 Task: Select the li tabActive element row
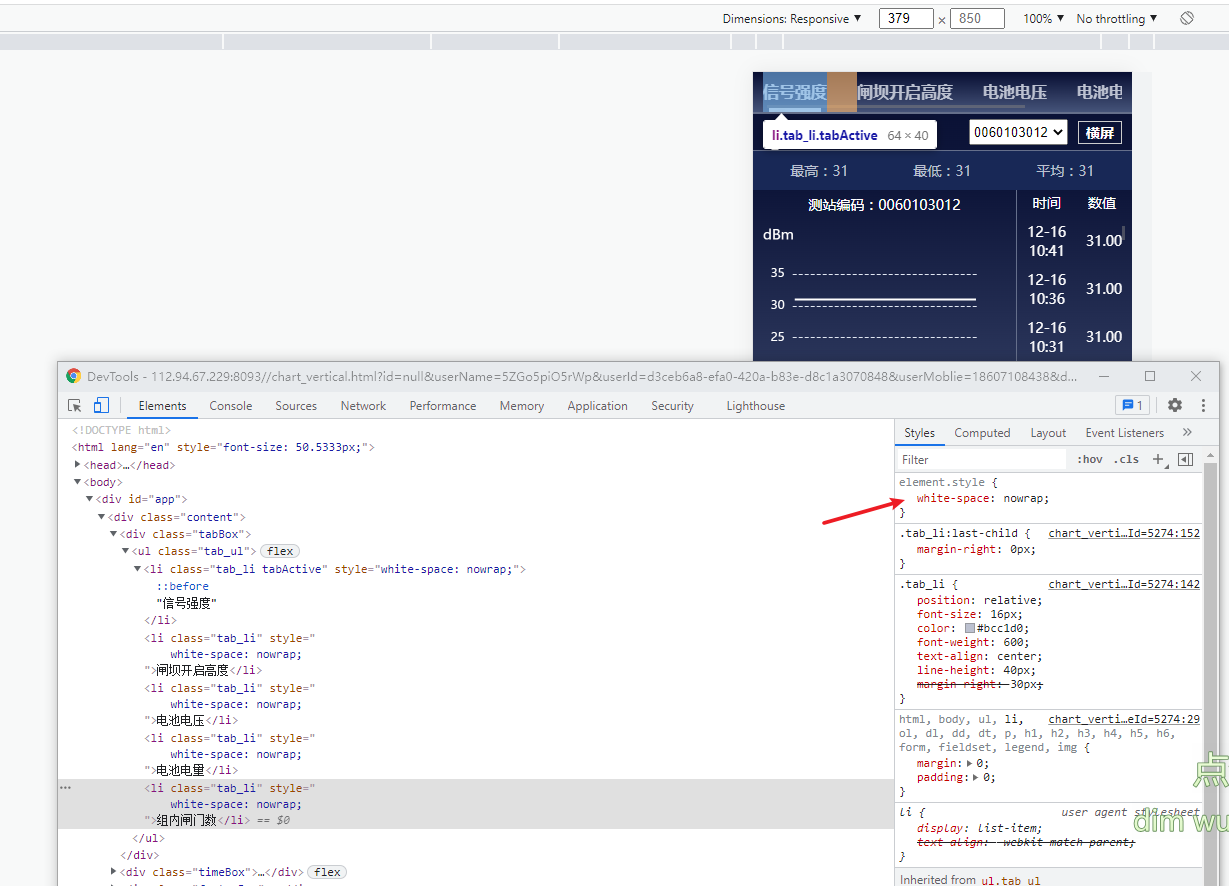click(x=335, y=569)
